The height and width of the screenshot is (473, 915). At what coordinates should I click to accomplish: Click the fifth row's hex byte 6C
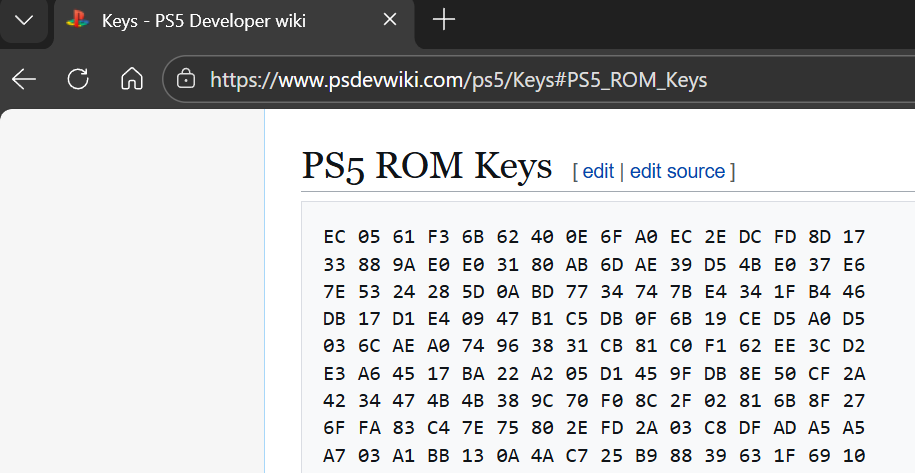click(369, 346)
